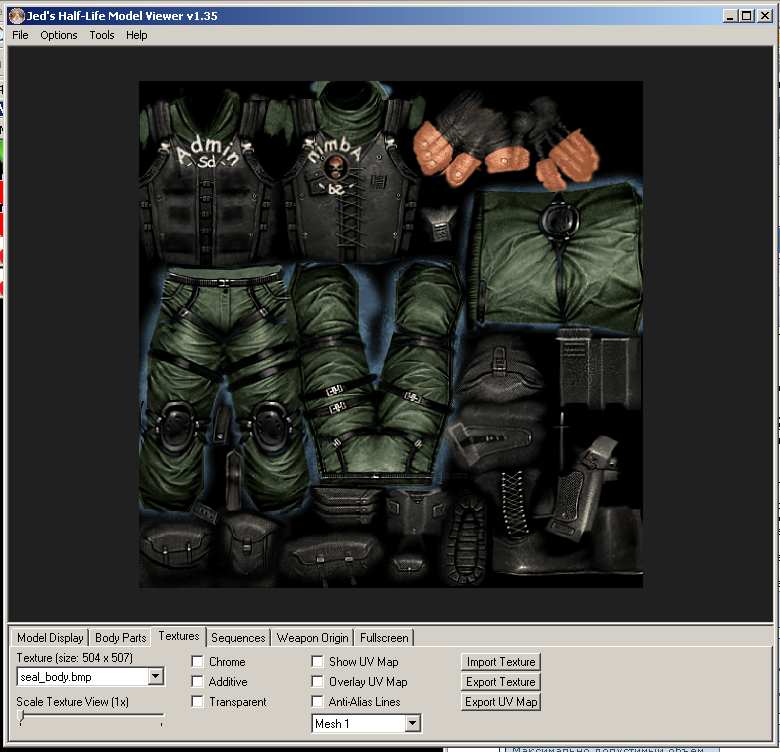Toggle the Overlay UV Map checkbox
This screenshot has height=752, width=780.
point(317,681)
